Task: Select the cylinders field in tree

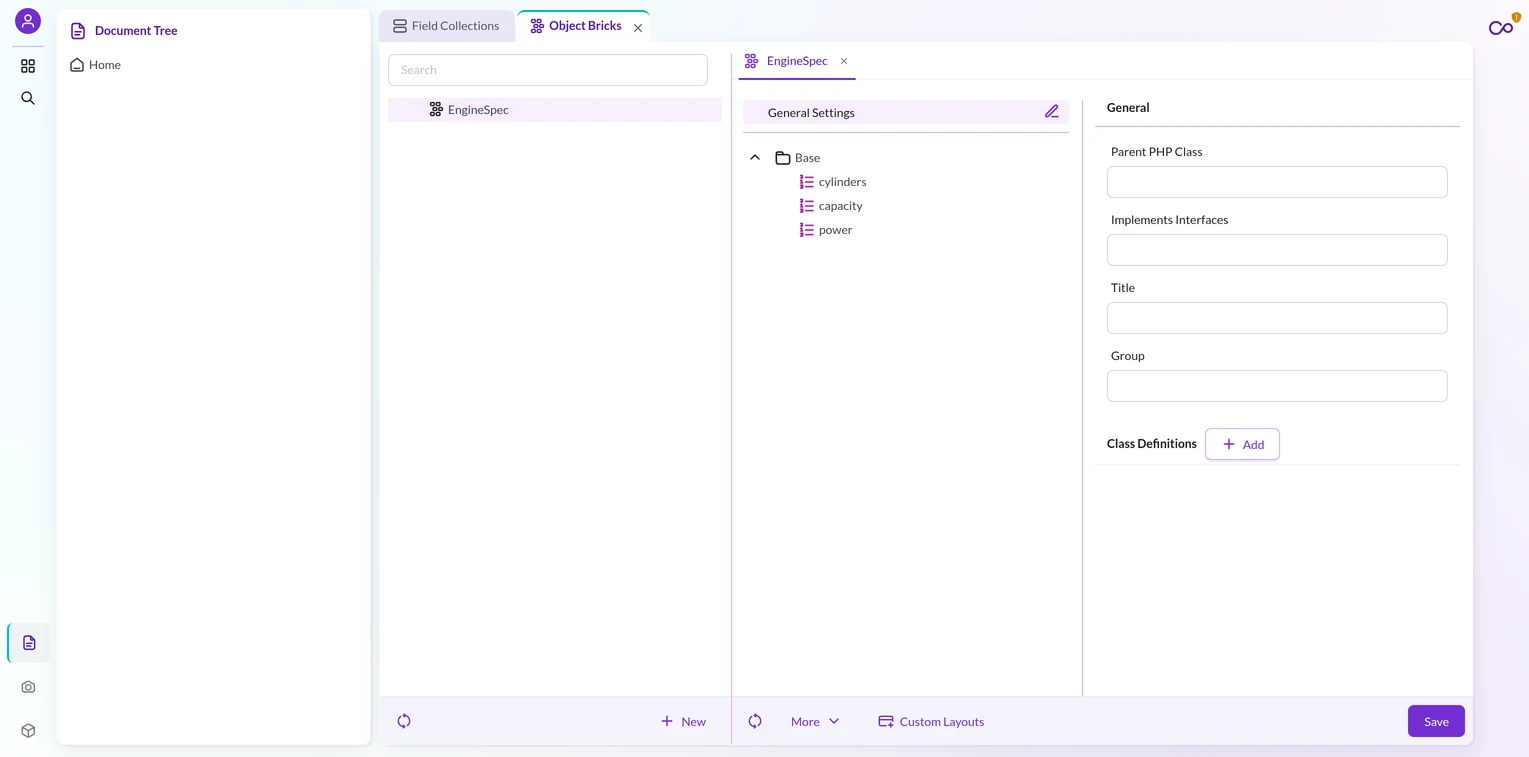Action: [x=842, y=182]
